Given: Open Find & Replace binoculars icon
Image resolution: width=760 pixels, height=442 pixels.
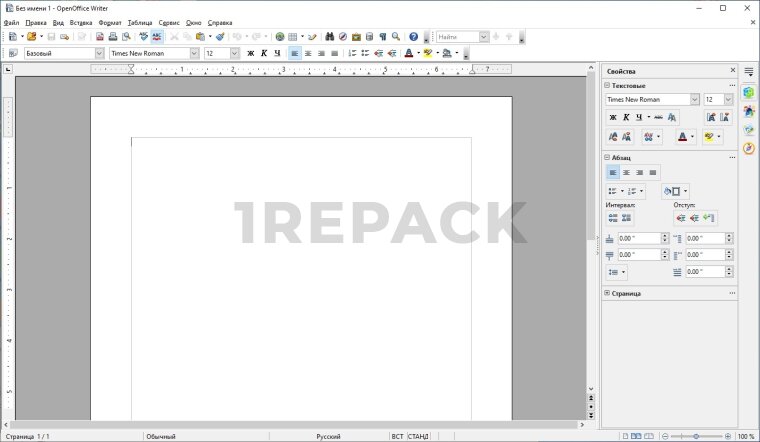Looking at the screenshot, I should pyautogui.click(x=328, y=37).
